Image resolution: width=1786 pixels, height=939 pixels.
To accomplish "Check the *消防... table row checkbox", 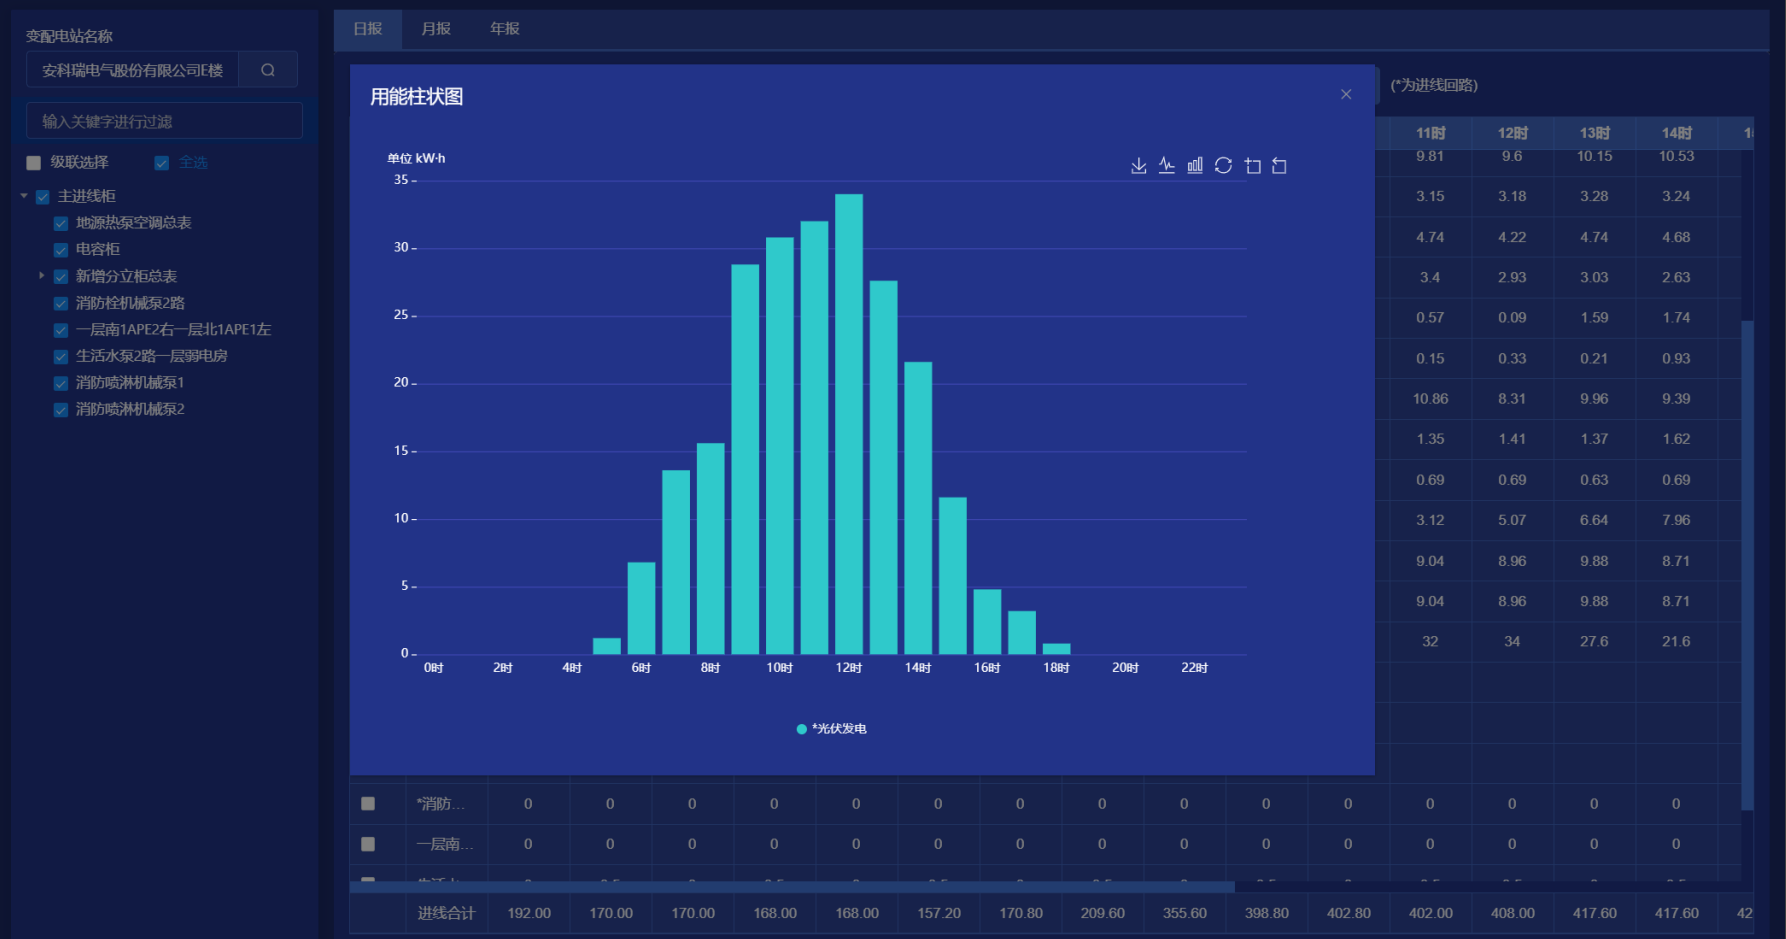I will point(368,804).
